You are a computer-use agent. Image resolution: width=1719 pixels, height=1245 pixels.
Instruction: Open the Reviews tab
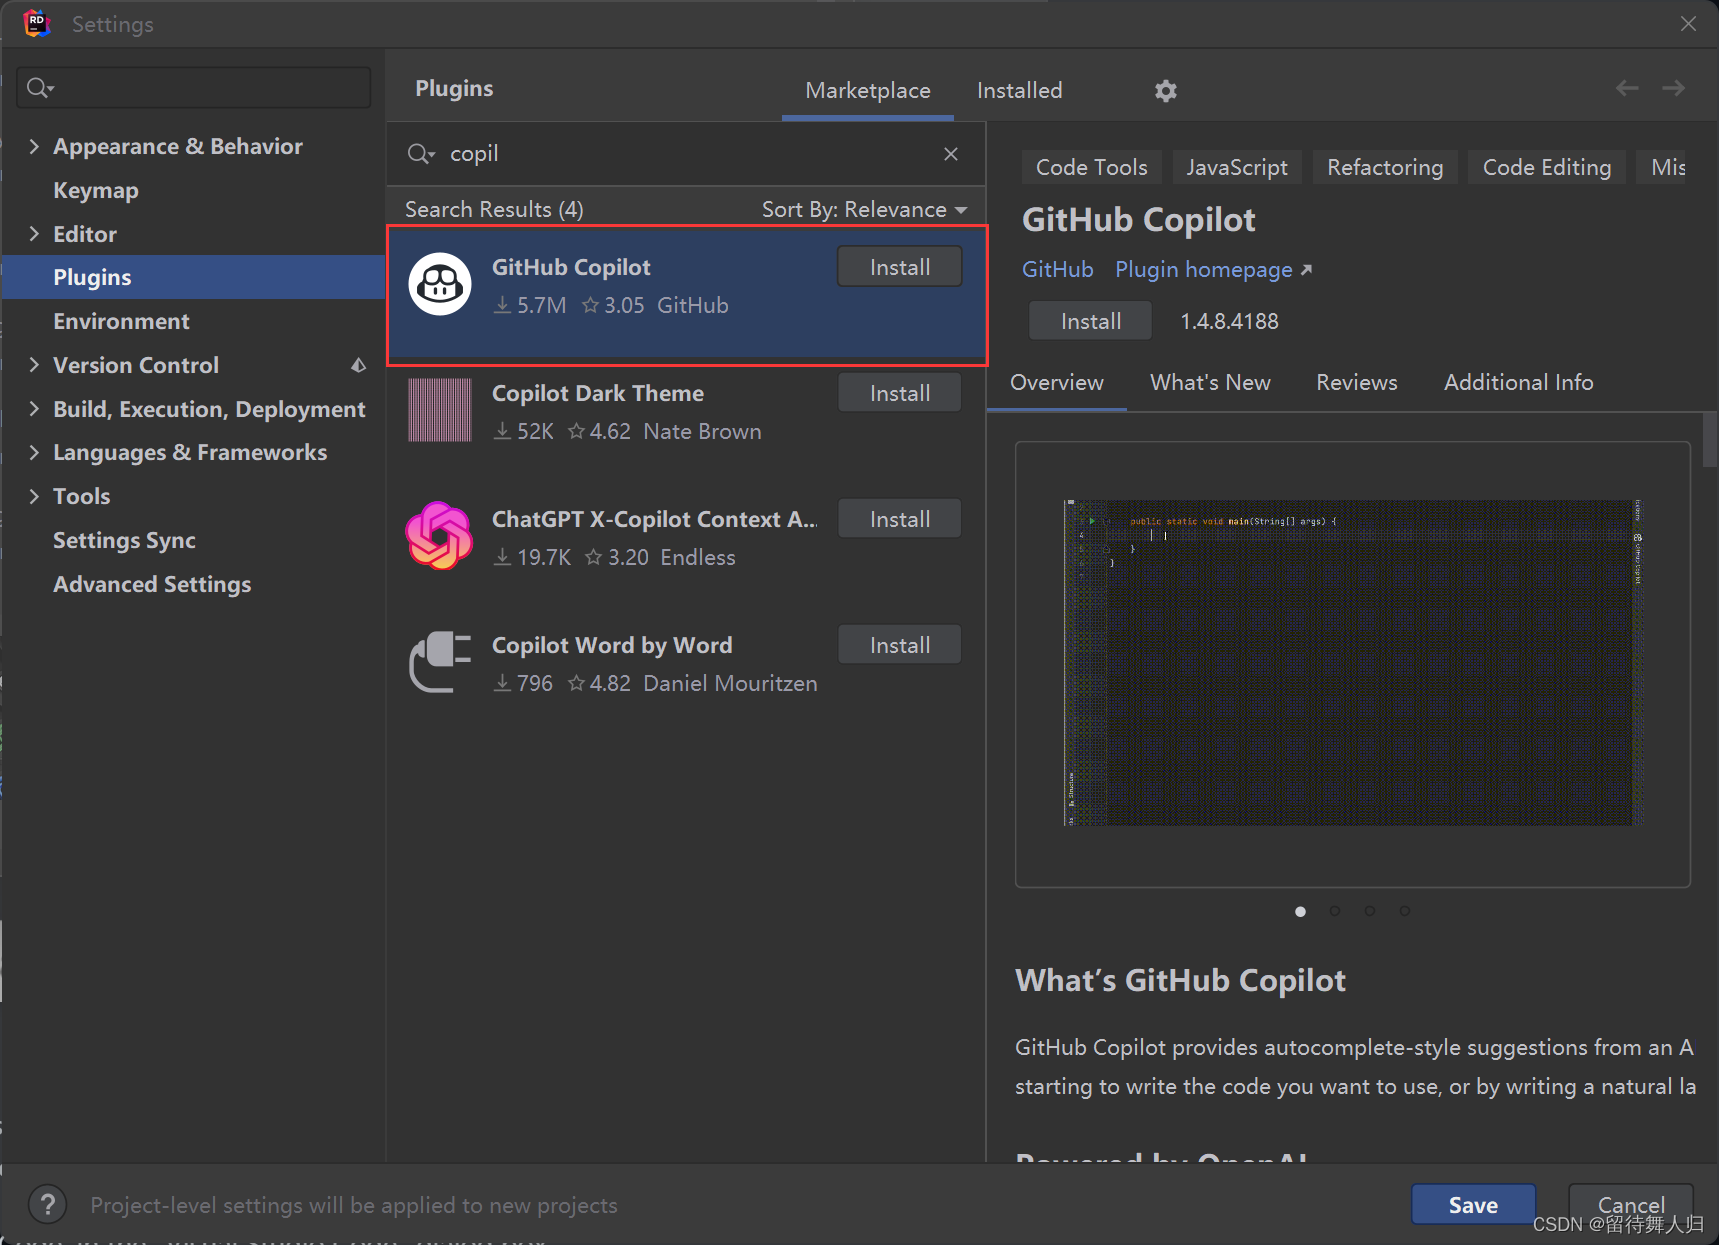[1357, 383]
